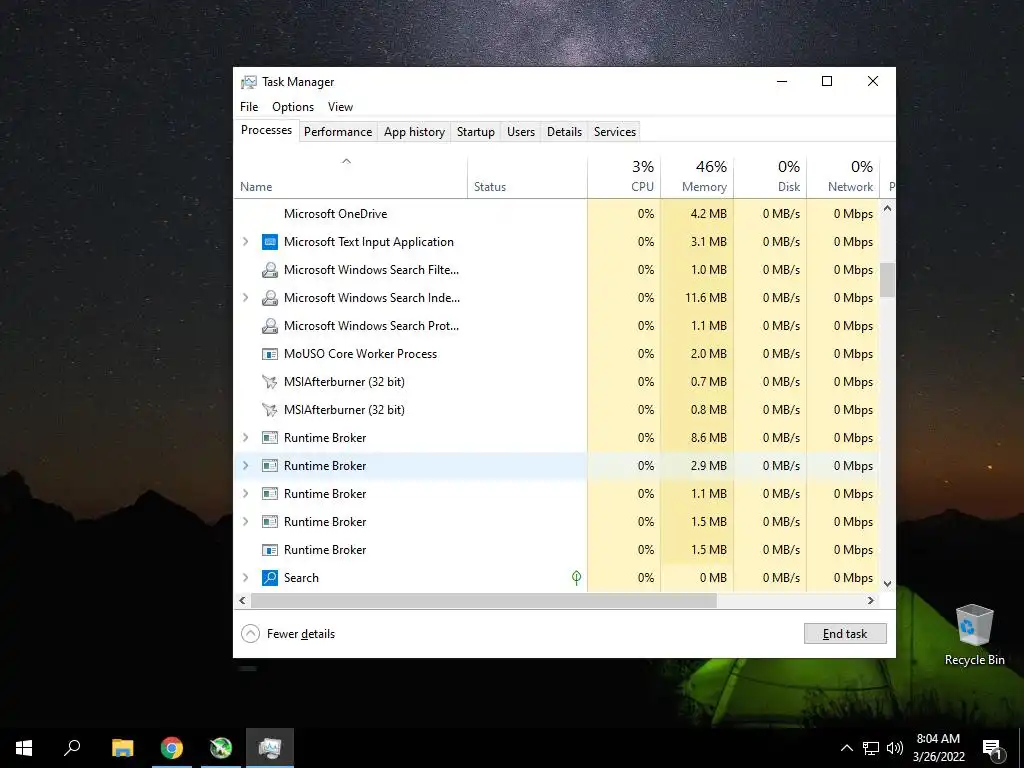
Task: Select the Microsoft OneDrive process row
Action: click(x=556, y=214)
